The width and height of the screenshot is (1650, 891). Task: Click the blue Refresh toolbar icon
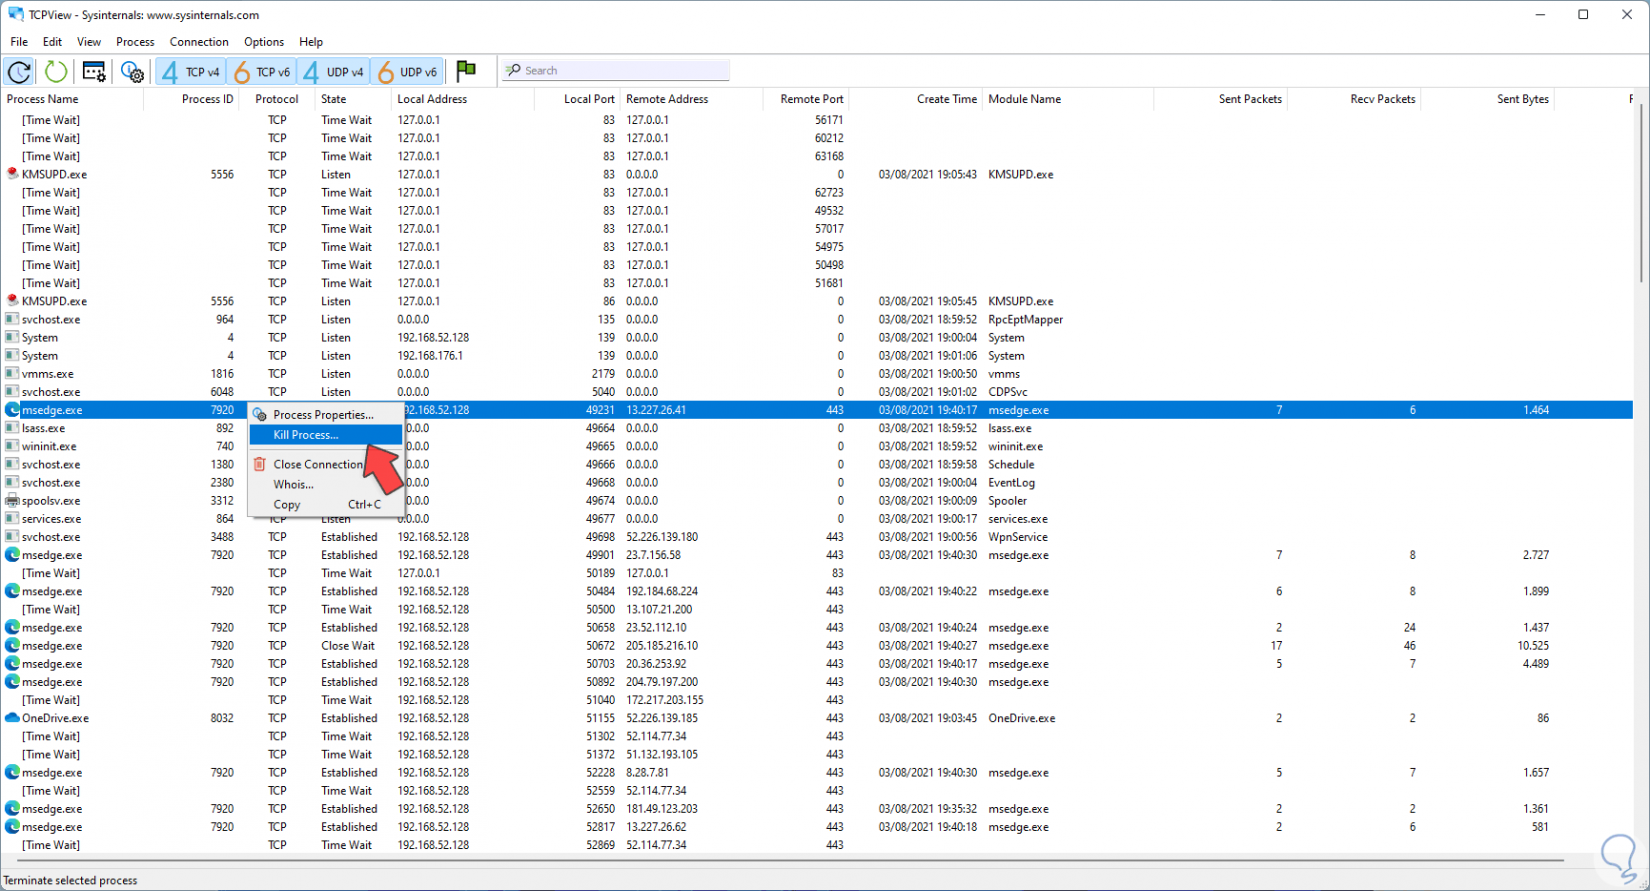click(19, 71)
